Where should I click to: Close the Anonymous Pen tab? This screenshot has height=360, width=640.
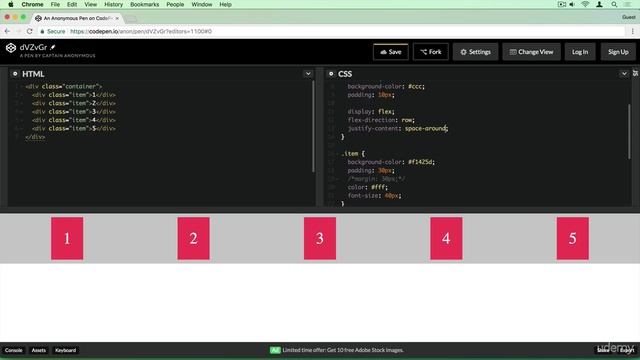(x=117, y=18)
